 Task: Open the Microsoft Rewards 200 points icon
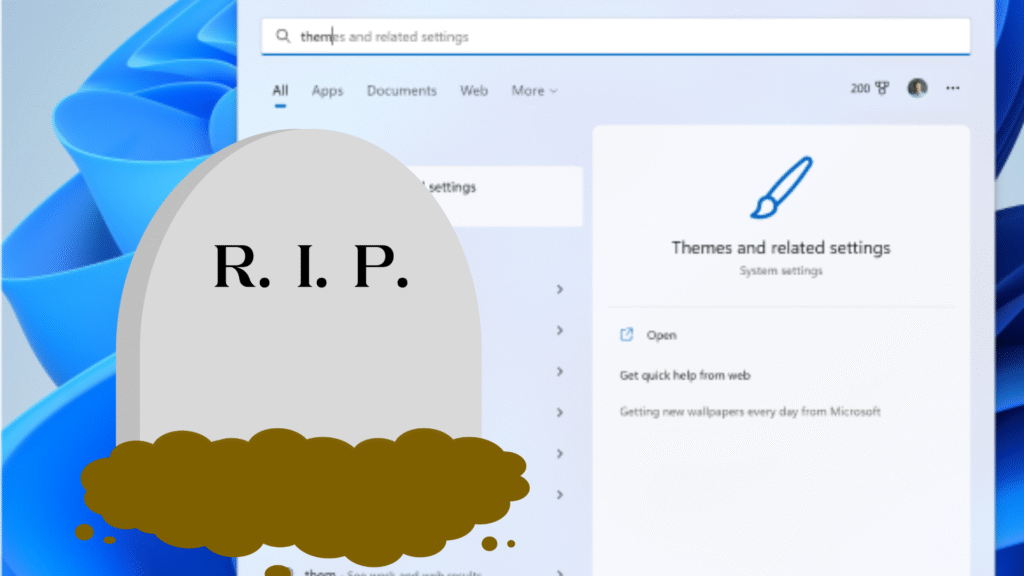coord(870,88)
